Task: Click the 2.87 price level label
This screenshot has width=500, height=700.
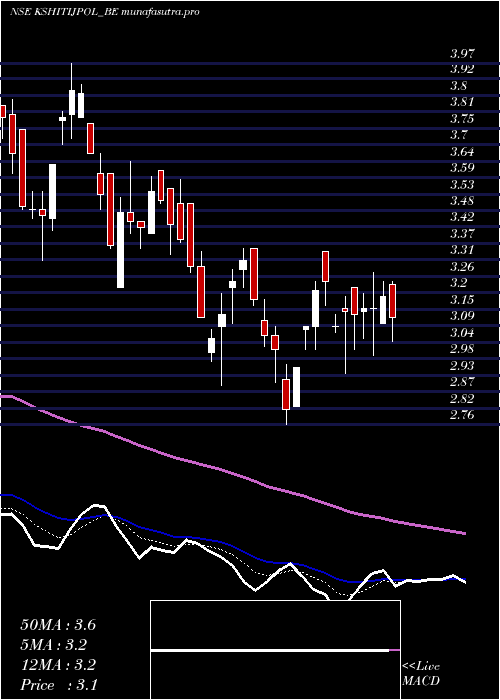Action: click(x=462, y=383)
